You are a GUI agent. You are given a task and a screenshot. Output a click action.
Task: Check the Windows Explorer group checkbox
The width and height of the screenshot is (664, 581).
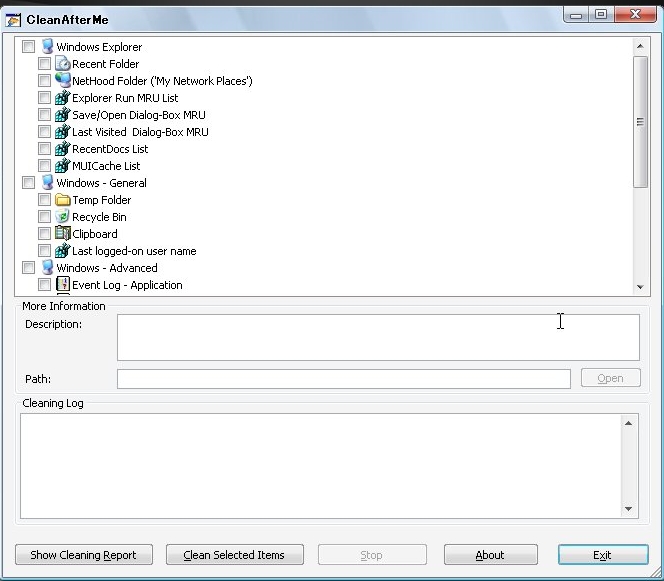28,47
